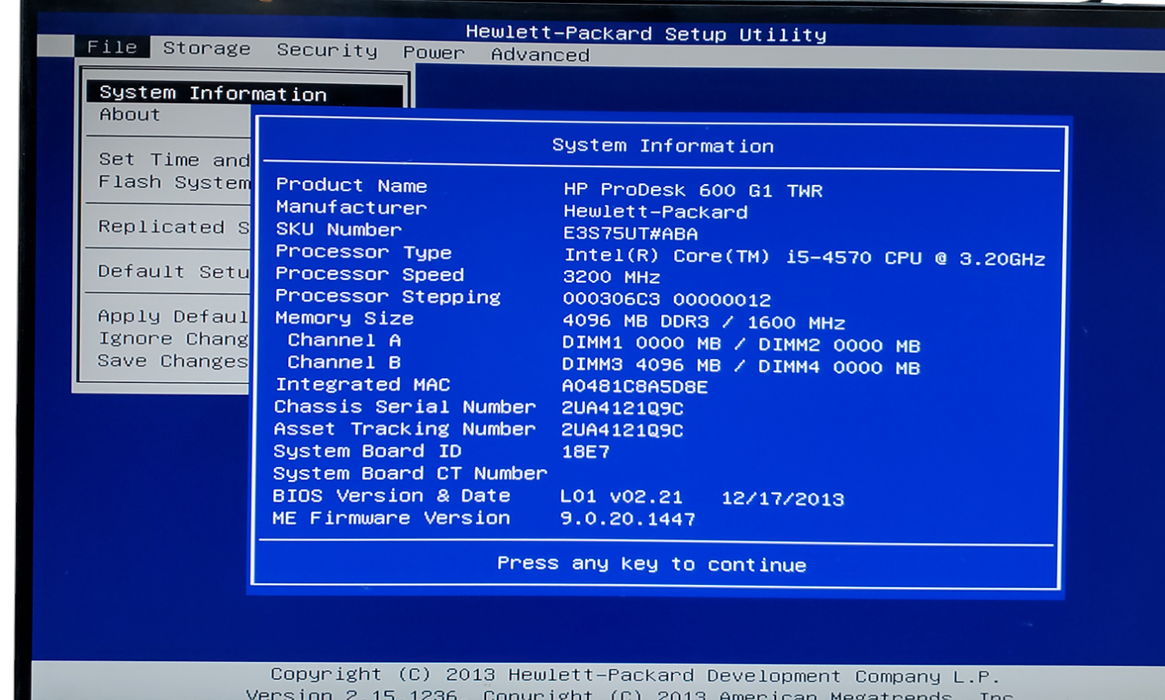Click the System Board CT Number label
The width and height of the screenshot is (1165, 700).
coord(410,473)
